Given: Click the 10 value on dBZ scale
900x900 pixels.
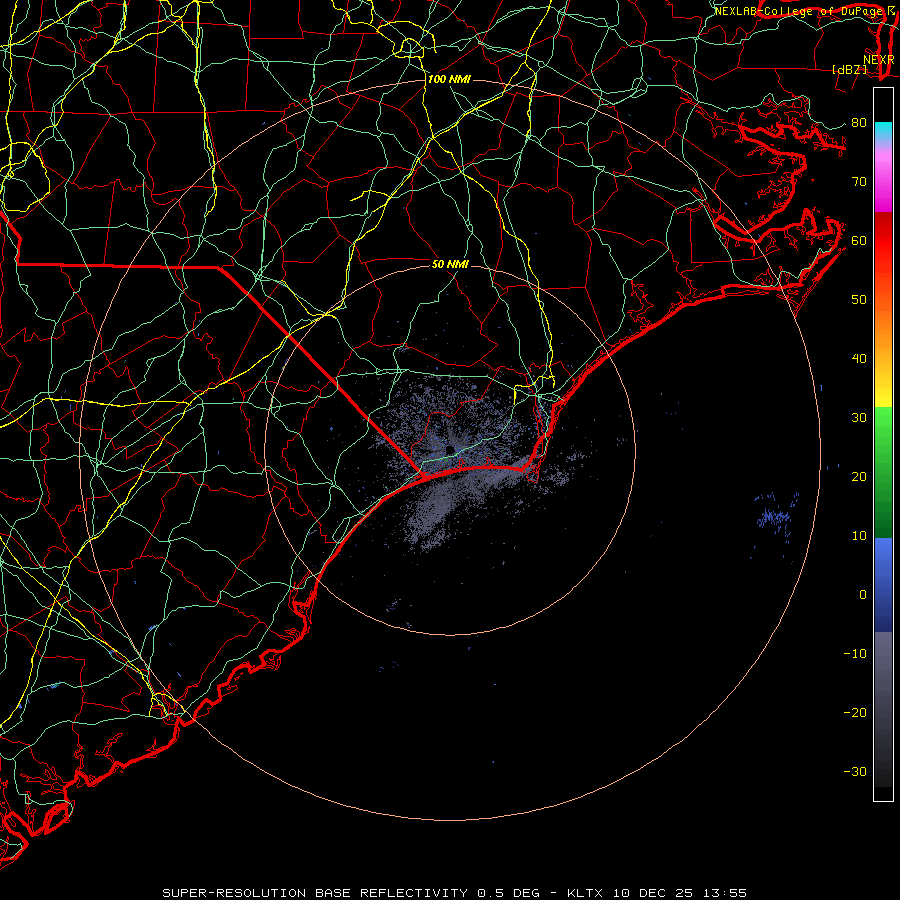Looking at the screenshot, I should coord(859,536).
